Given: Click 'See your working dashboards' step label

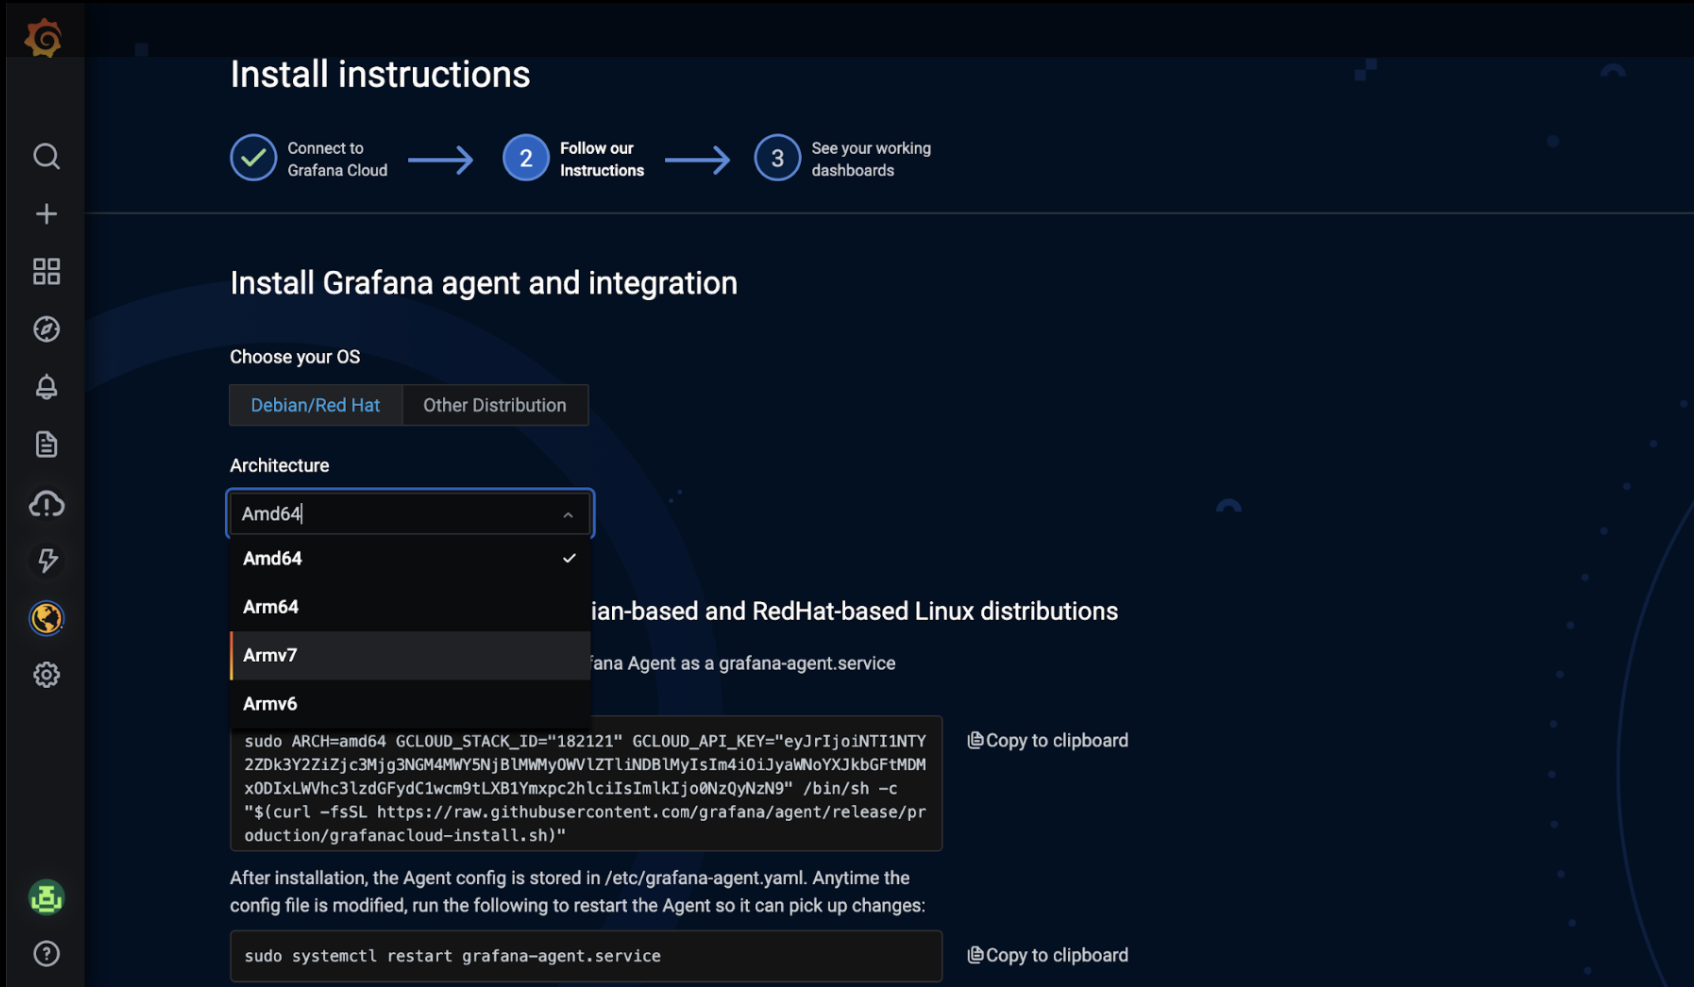Looking at the screenshot, I should click(871, 159).
